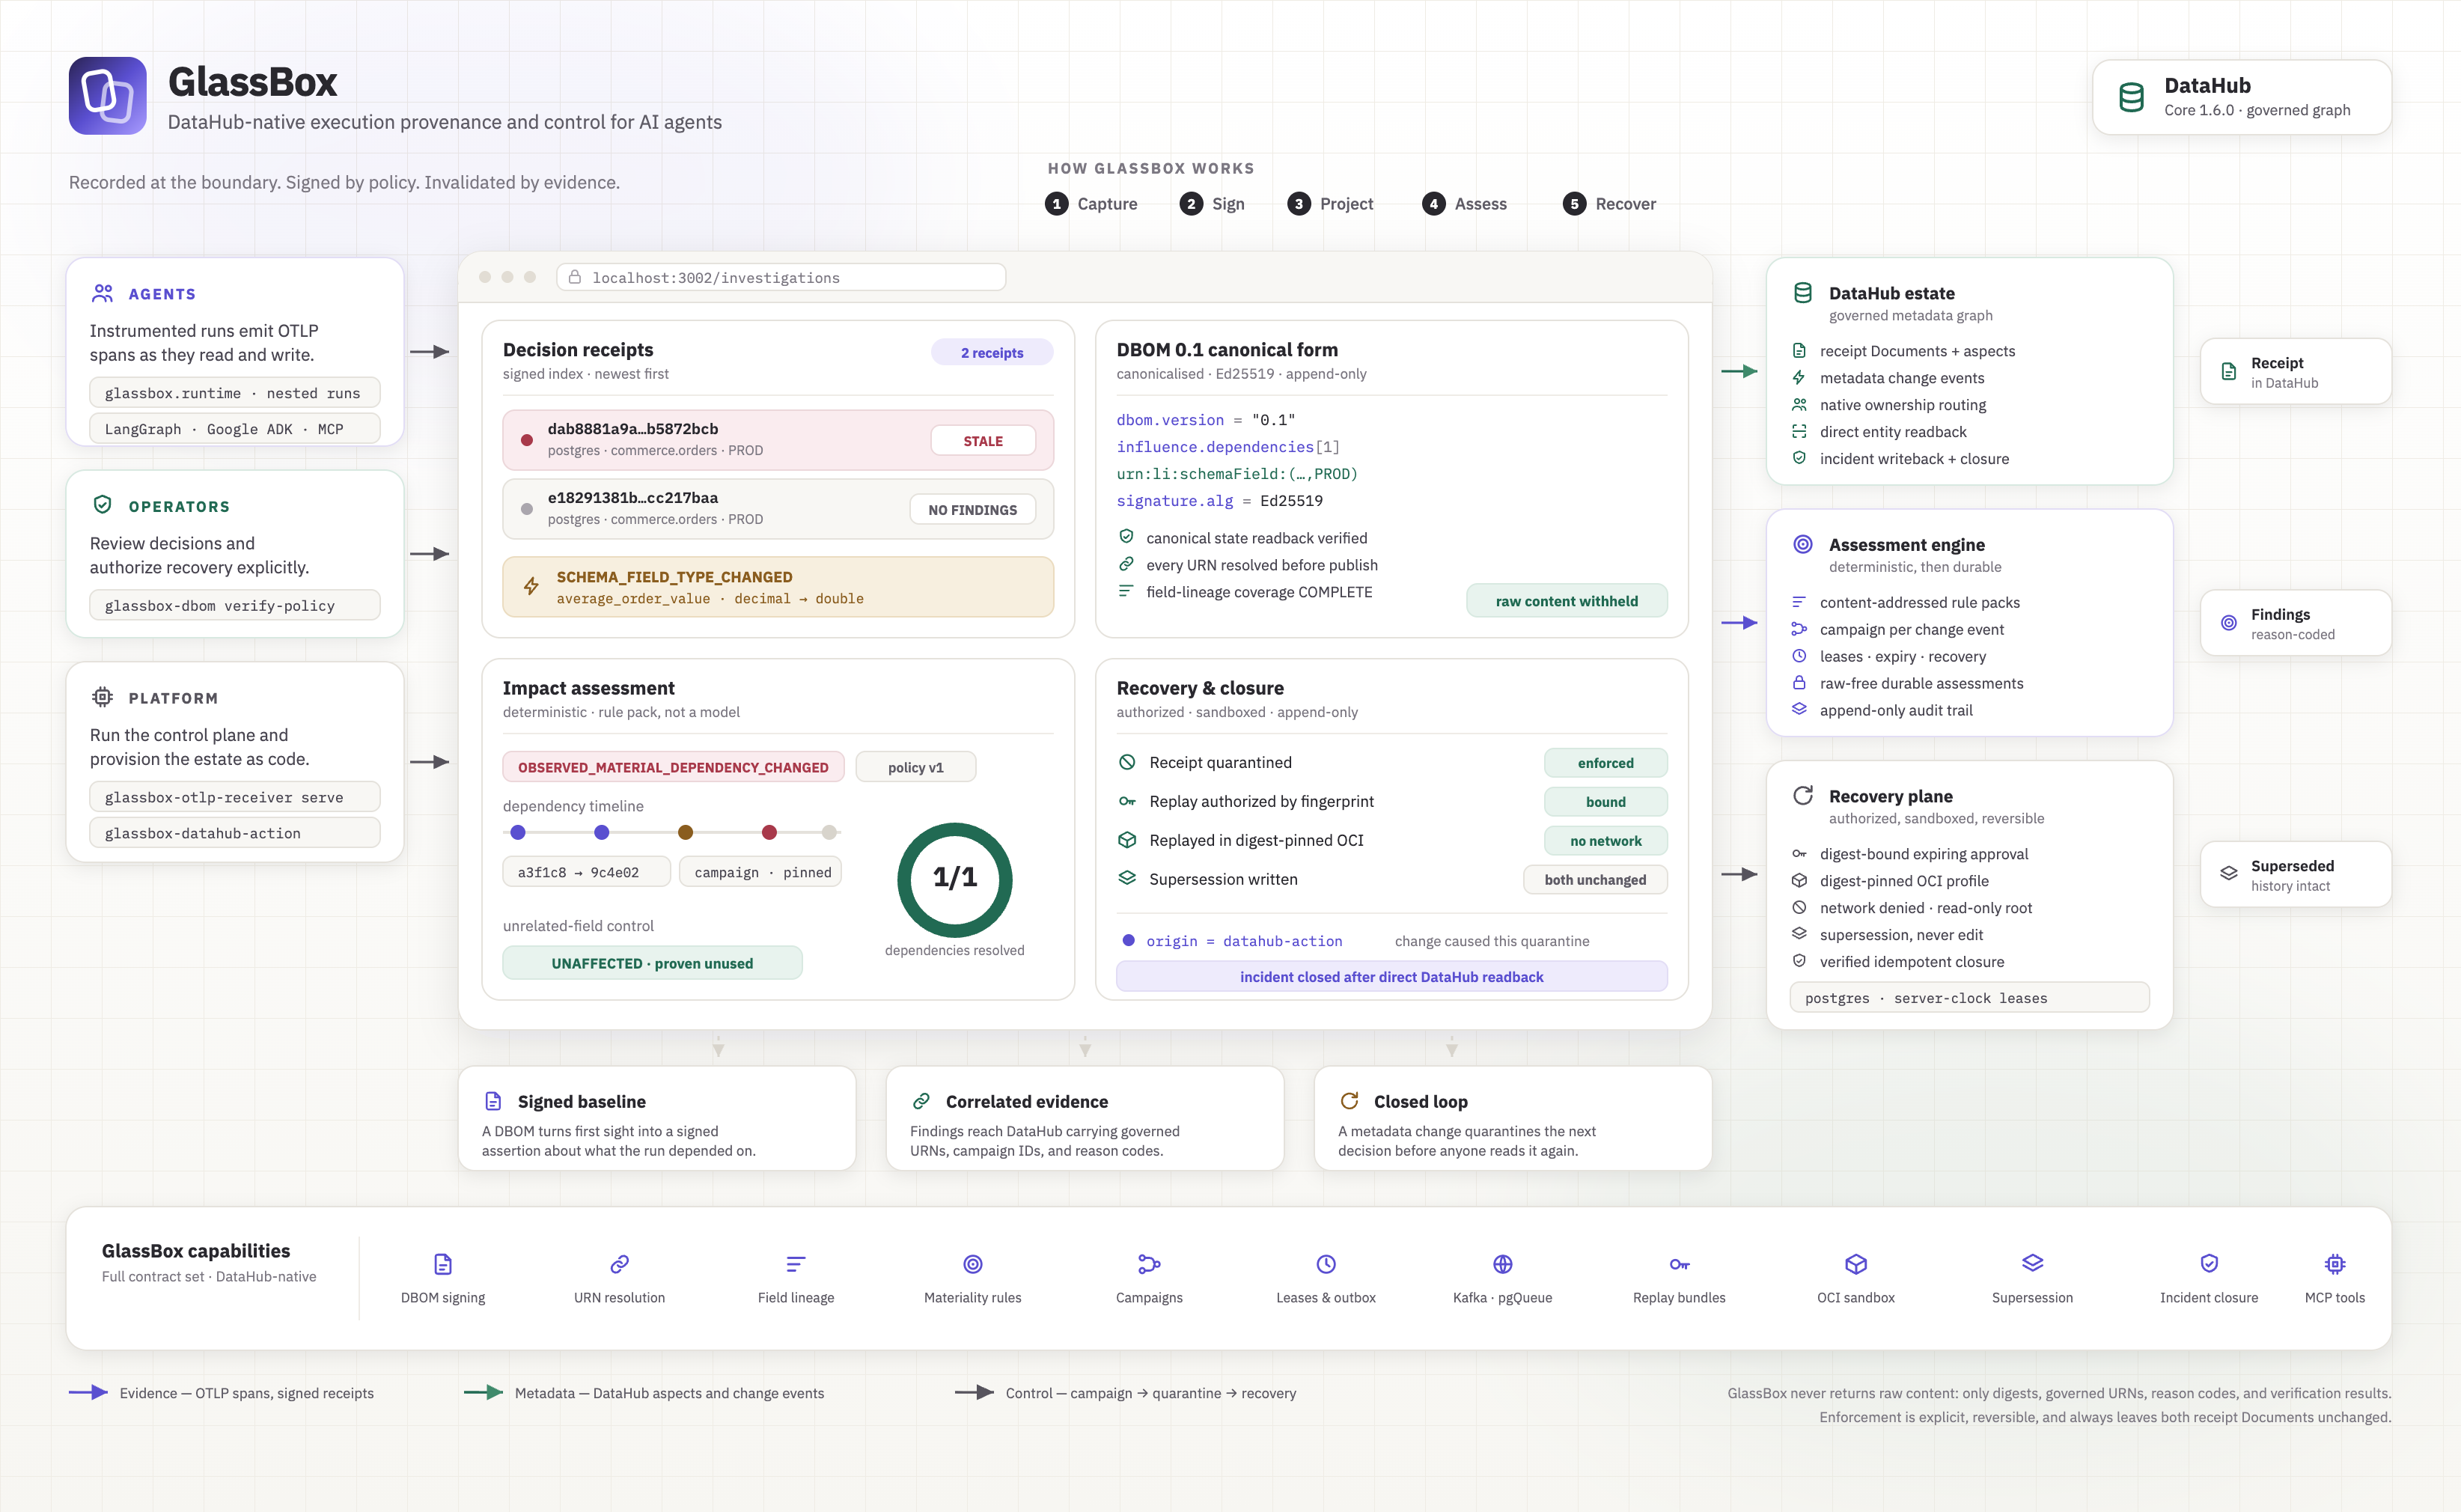Screen dimensions: 2461x1512
Task: Click the database icon in the DataHub Core card
Action: coord(2131,97)
